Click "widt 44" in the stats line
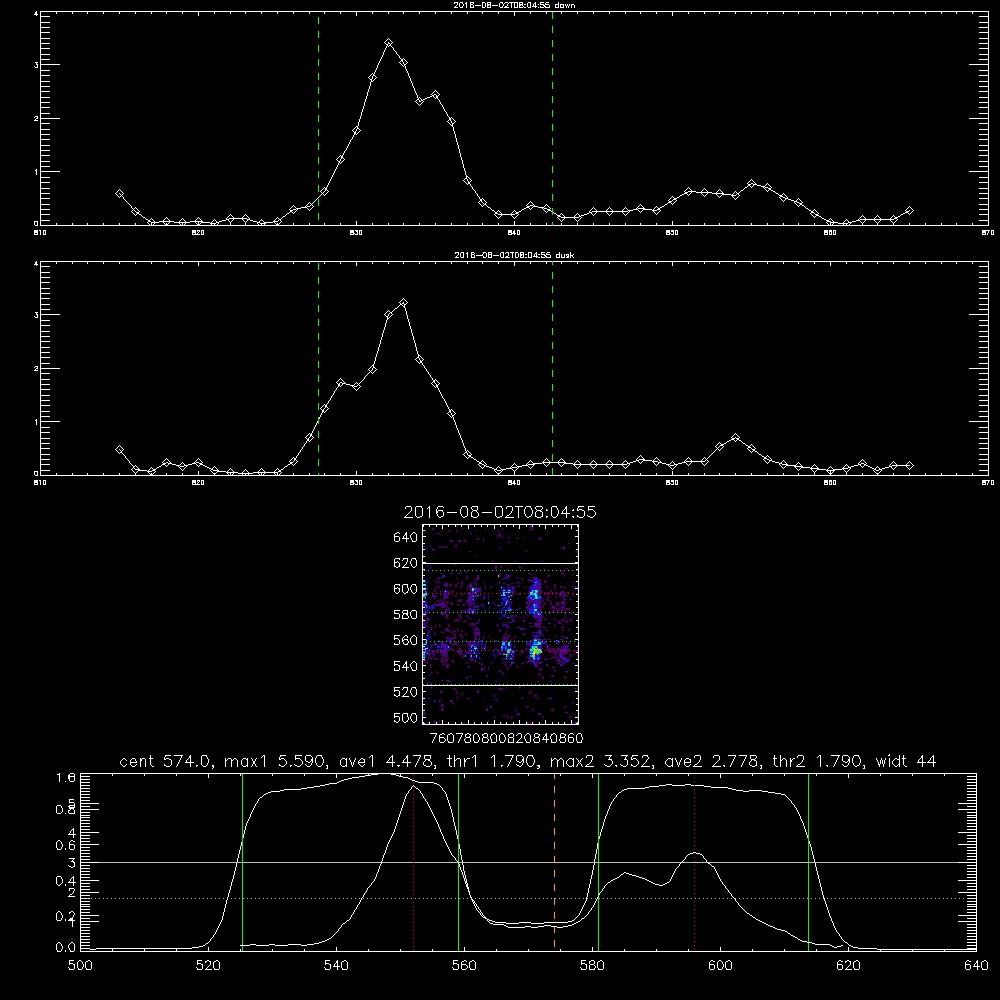The height and width of the screenshot is (1000, 1000). (x=906, y=761)
